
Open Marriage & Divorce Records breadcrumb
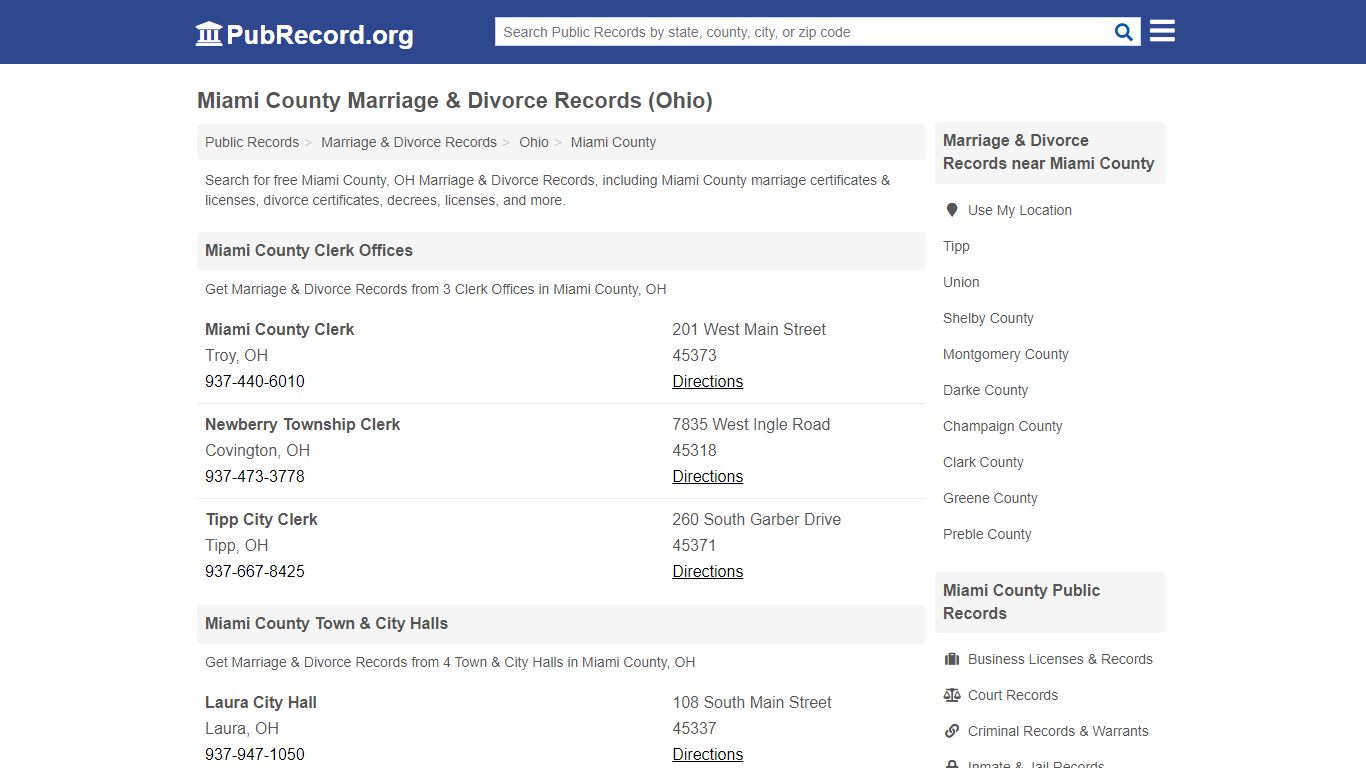pyautogui.click(x=409, y=142)
